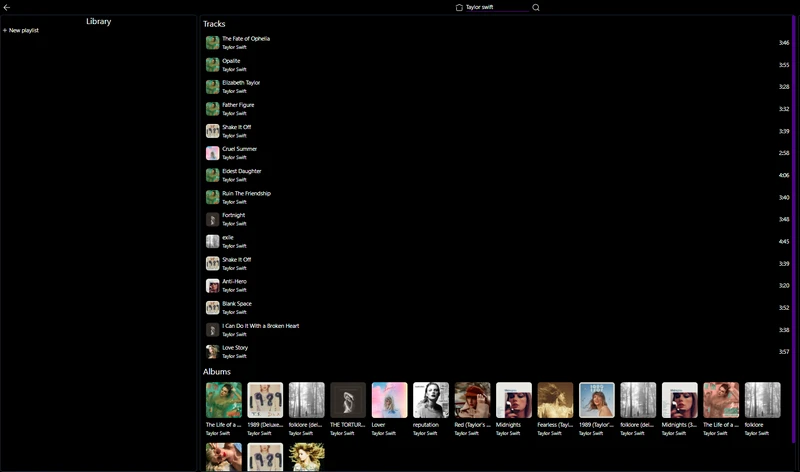Select the 'Anti-Hero' track title

pos(234,282)
